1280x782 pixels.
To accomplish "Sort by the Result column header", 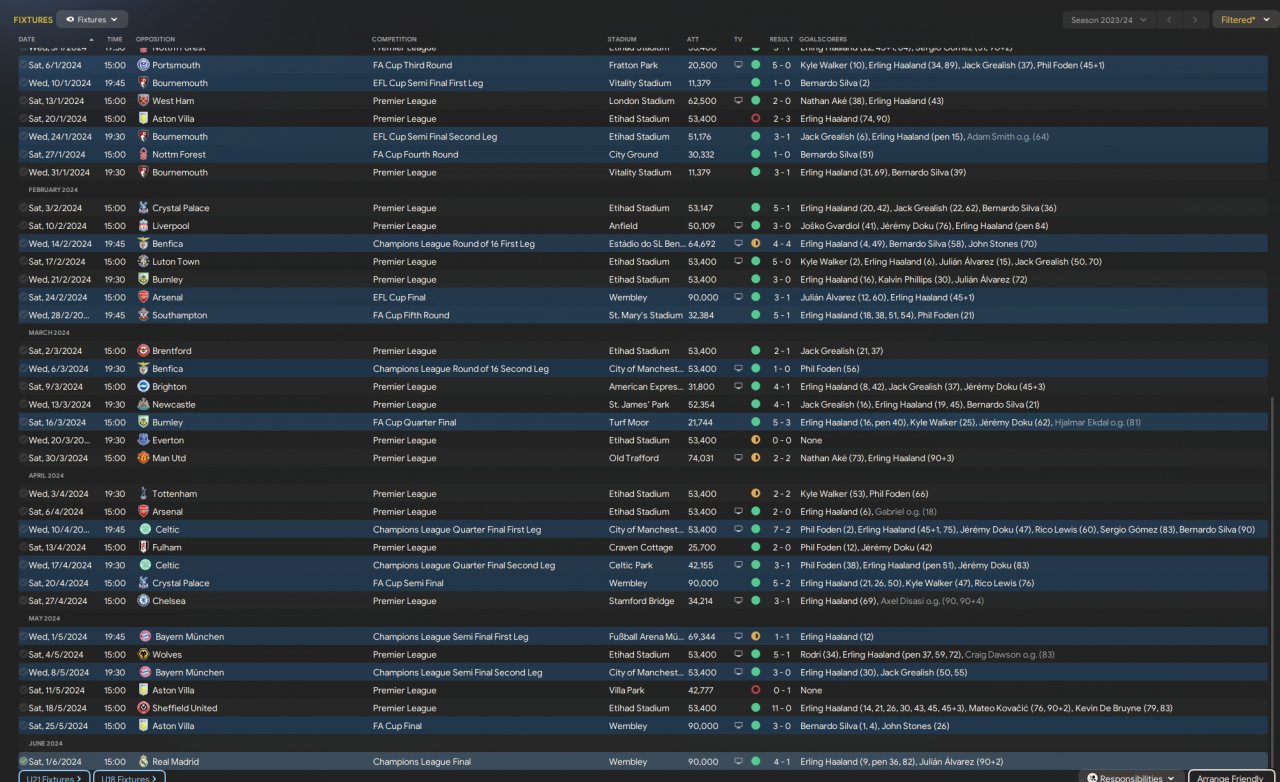I will (x=781, y=39).
